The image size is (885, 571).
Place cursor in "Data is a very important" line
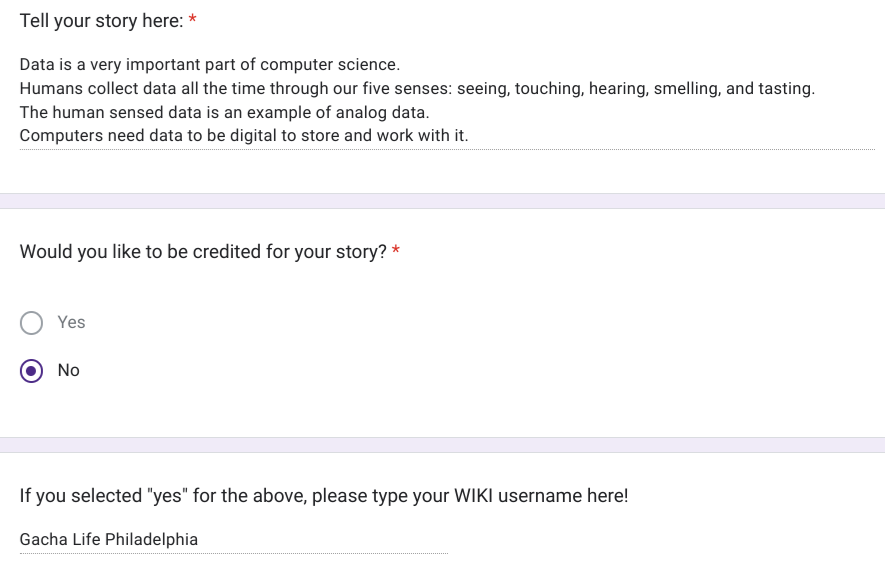click(210, 65)
